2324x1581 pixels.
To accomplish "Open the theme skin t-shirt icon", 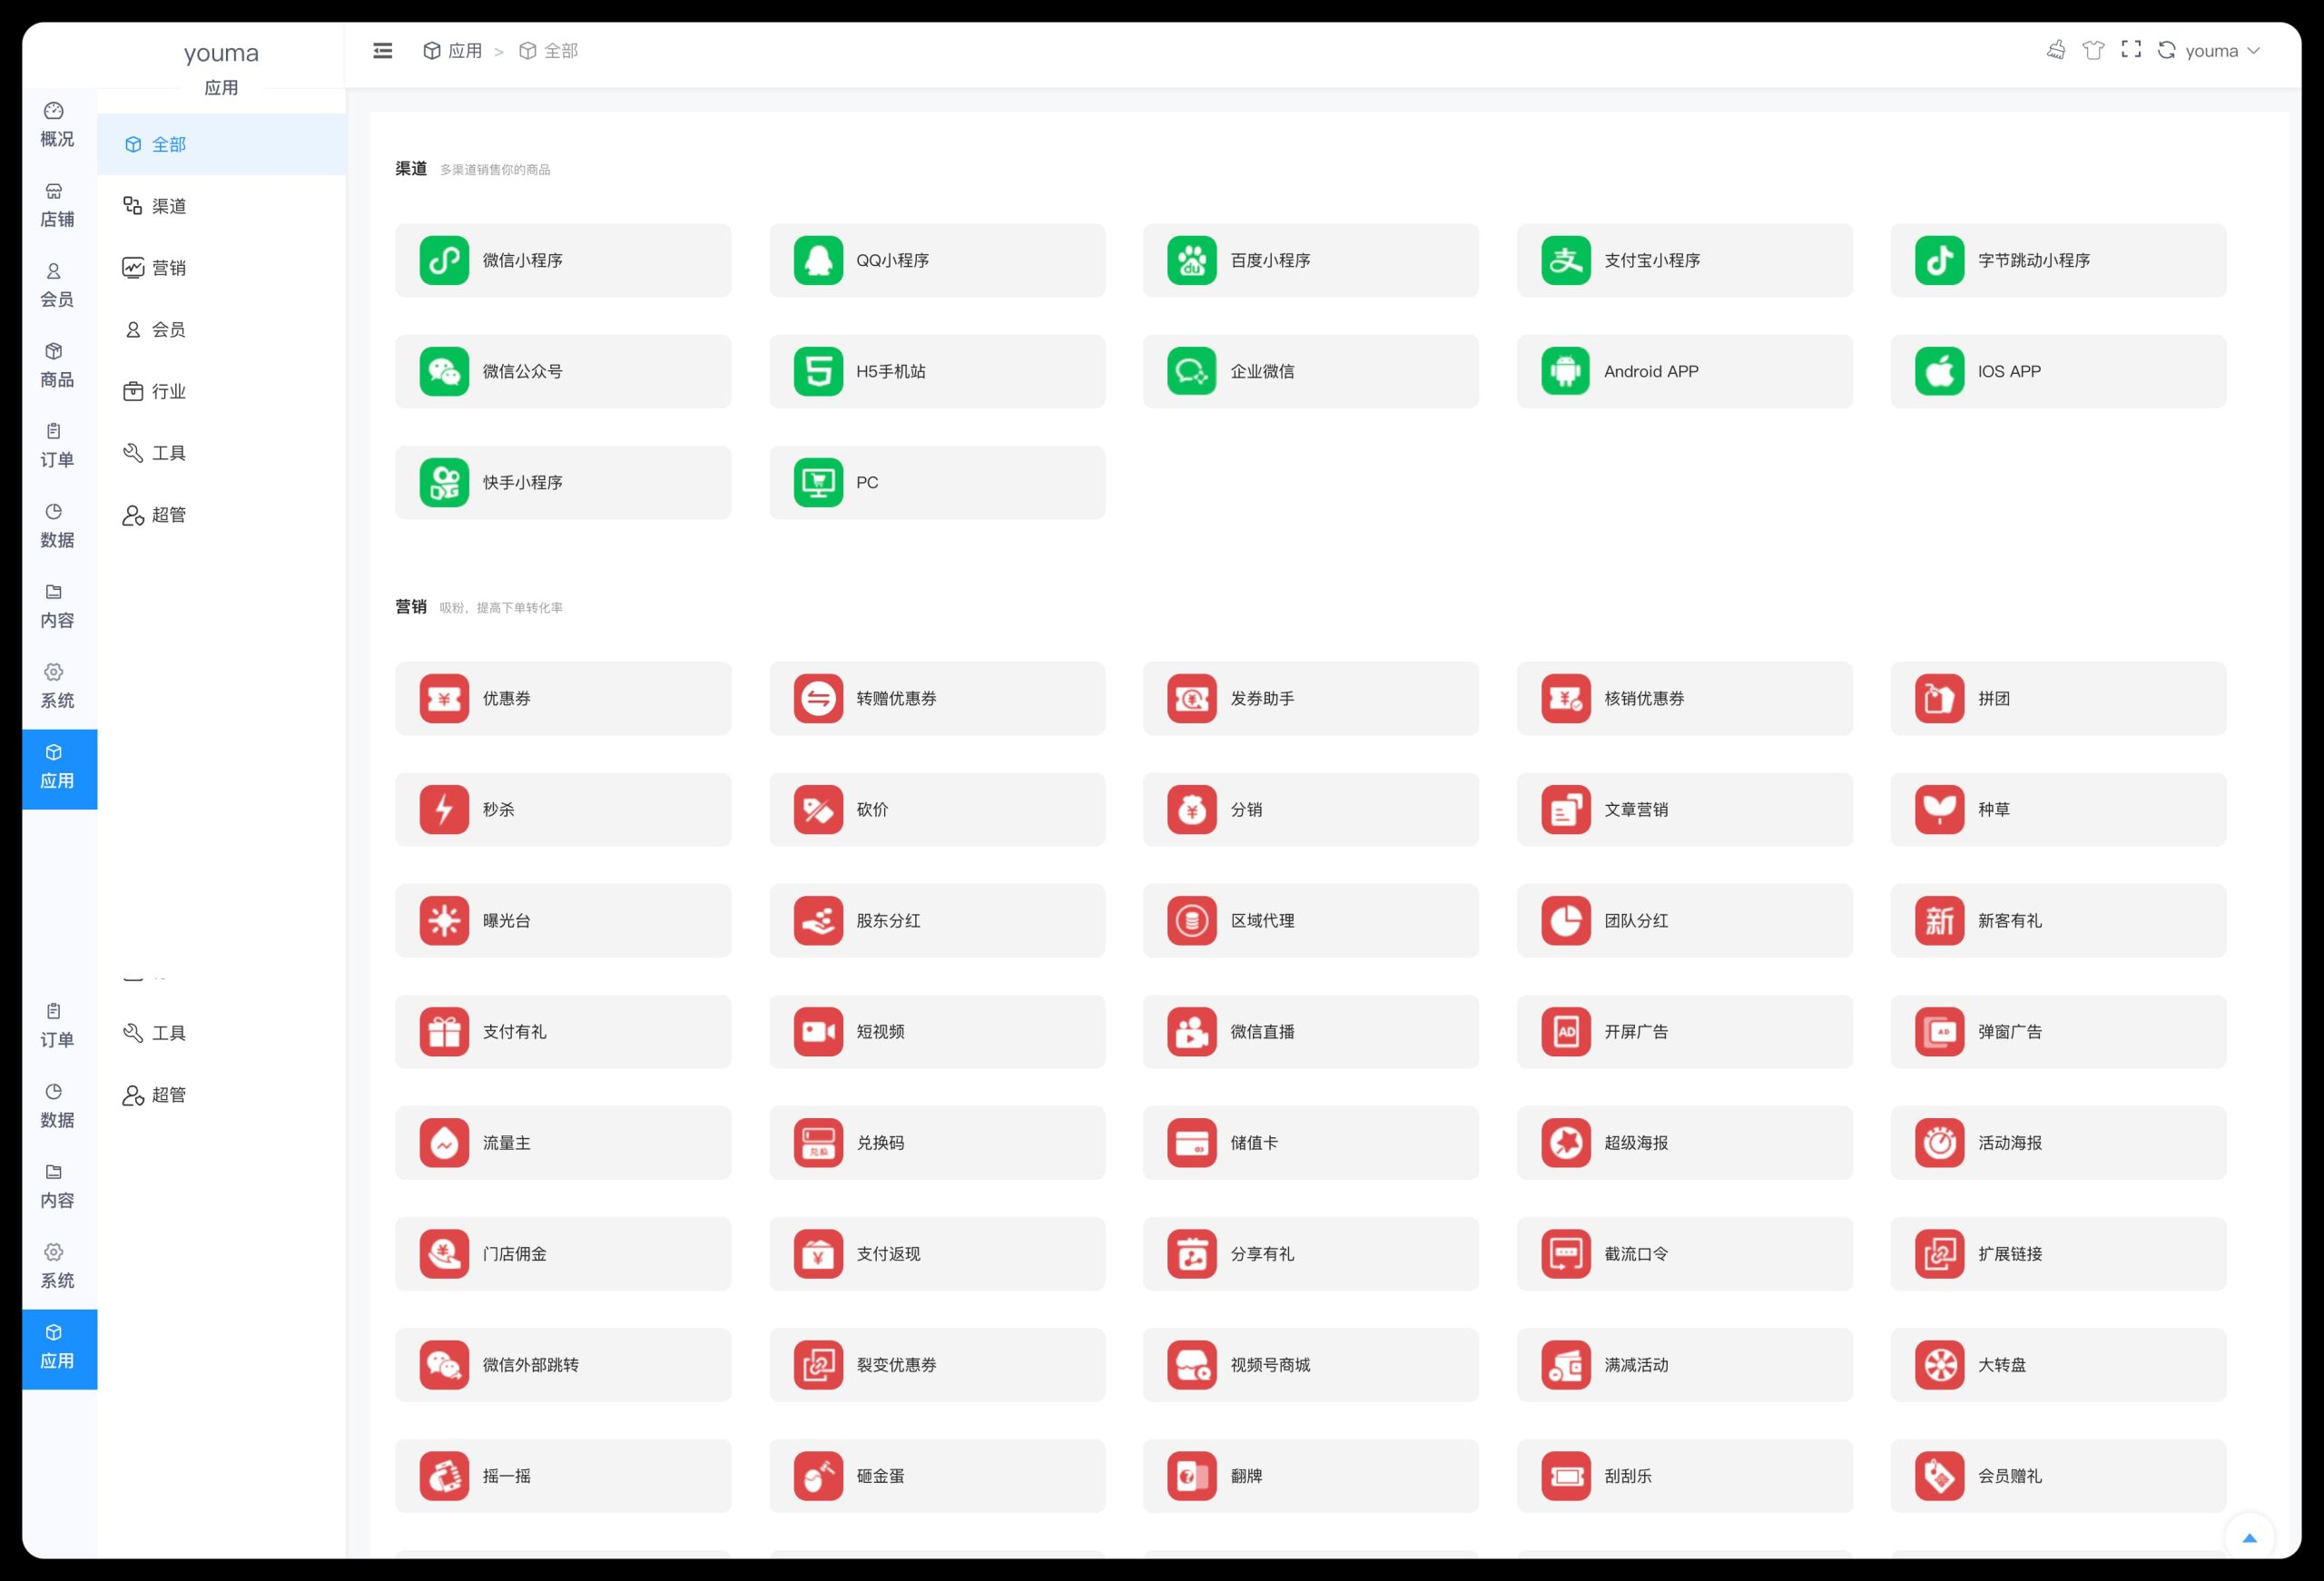I will click(x=2093, y=50).
